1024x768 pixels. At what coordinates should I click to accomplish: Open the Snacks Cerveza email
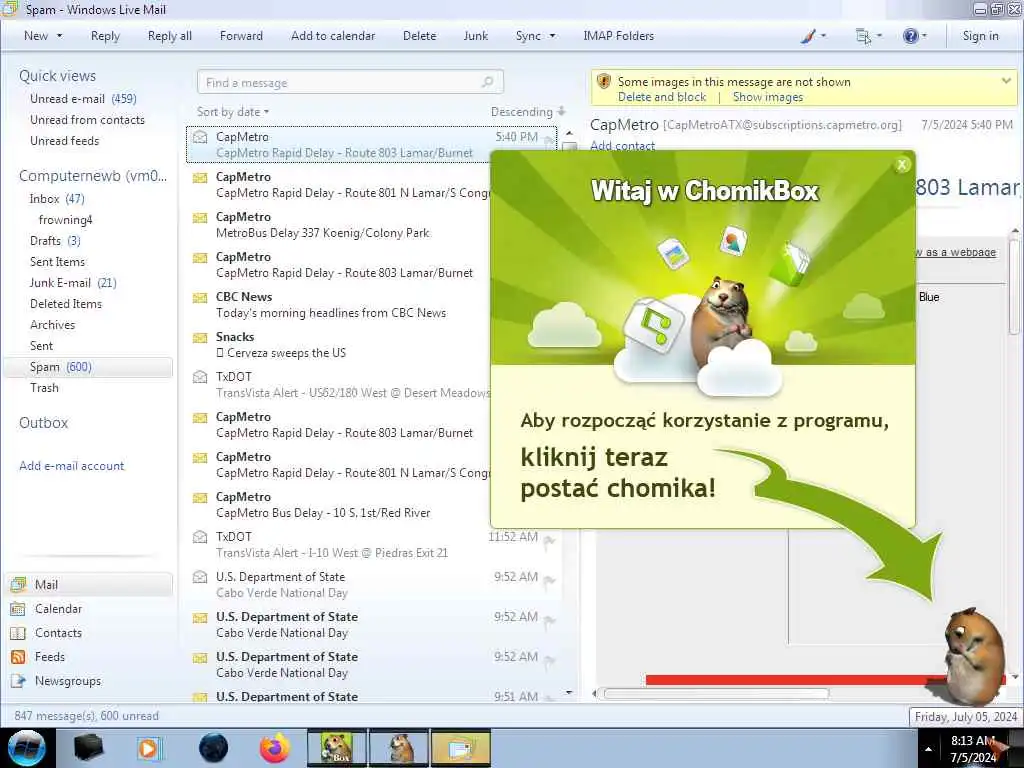pyautogui.click(x=339, y=344)
